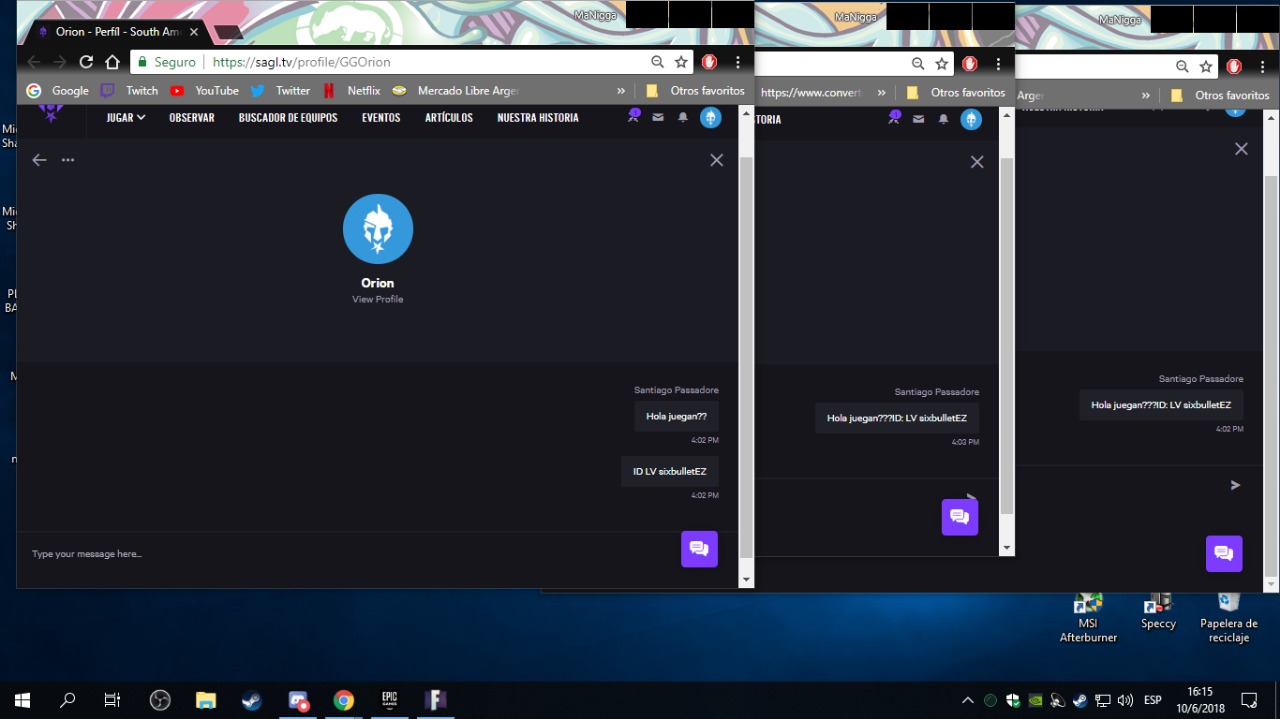Open the Chrome menu in the middle window
1280x719 pixels.
(998, 63)
